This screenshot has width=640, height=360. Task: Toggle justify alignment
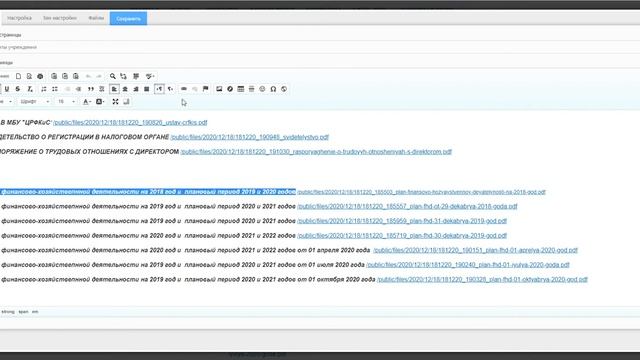pos(147,89)
